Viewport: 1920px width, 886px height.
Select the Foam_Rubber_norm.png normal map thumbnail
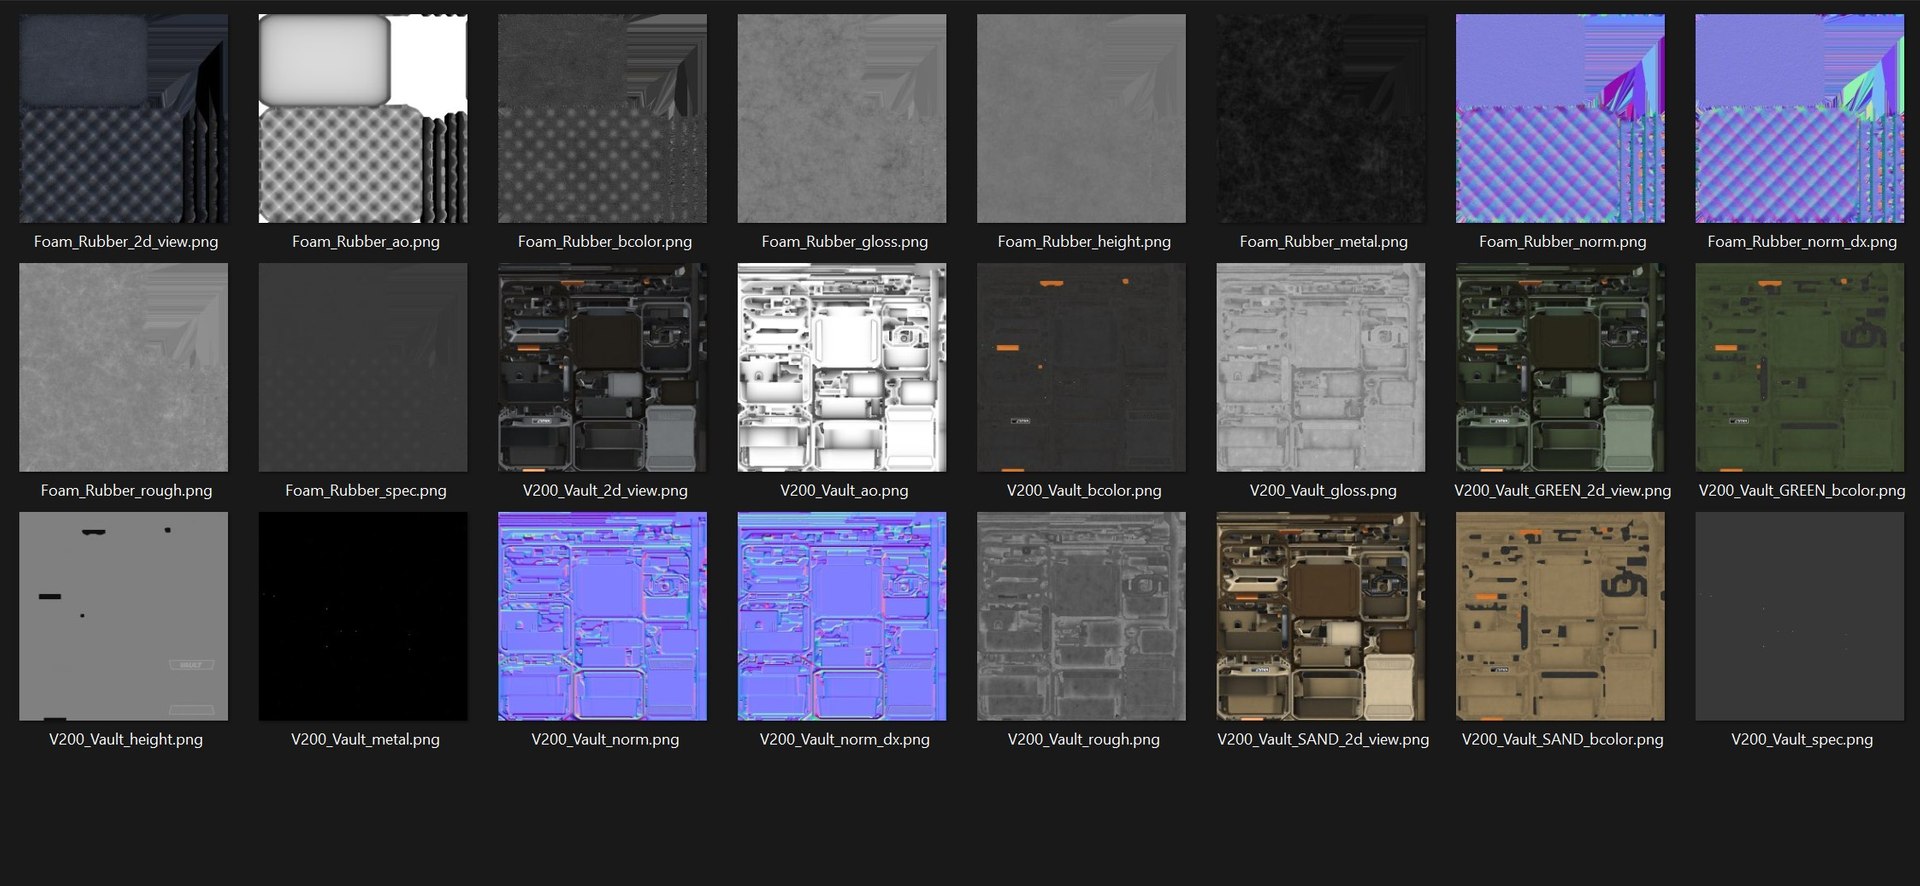(x=1560, y=118)
